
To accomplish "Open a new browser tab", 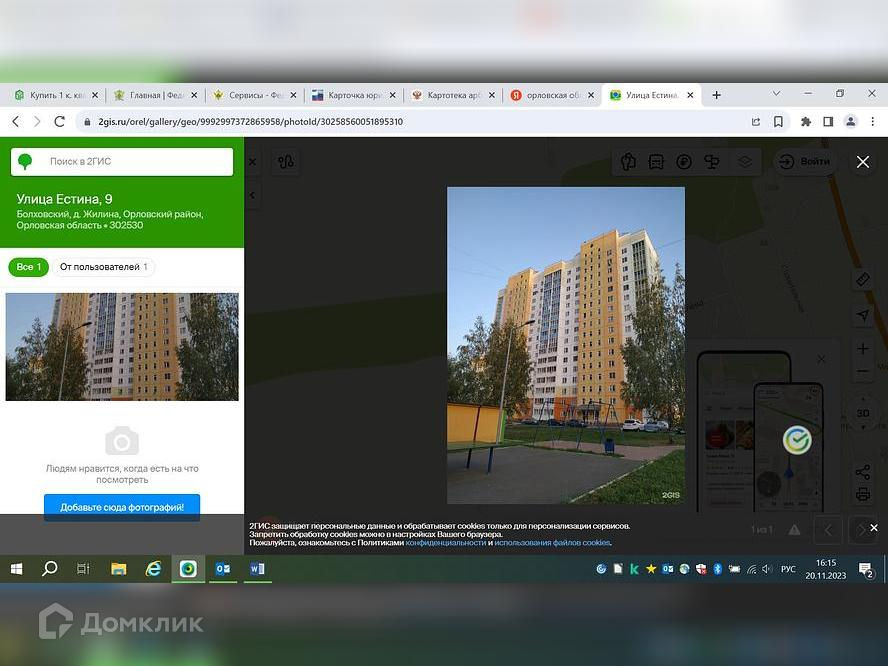I will (716, 95).
